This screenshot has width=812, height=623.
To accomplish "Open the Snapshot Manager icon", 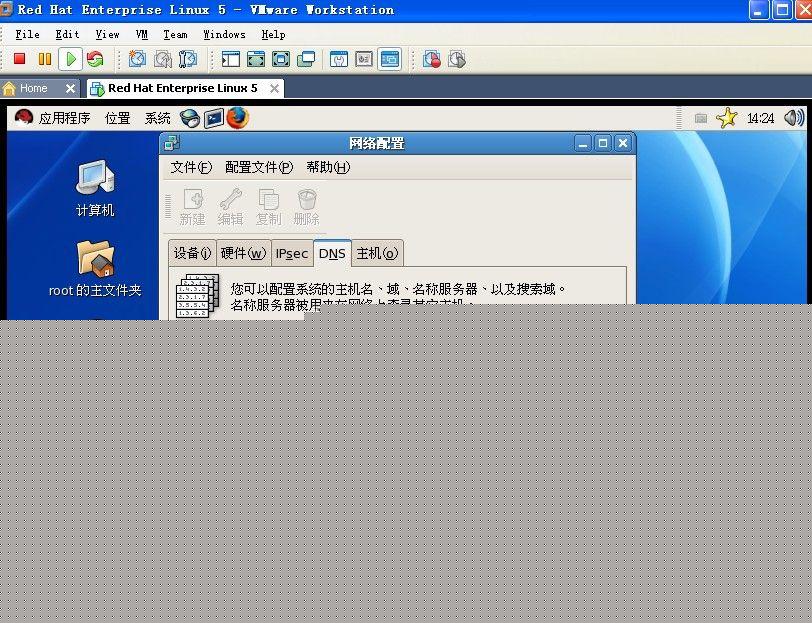I will pos(188,59).
